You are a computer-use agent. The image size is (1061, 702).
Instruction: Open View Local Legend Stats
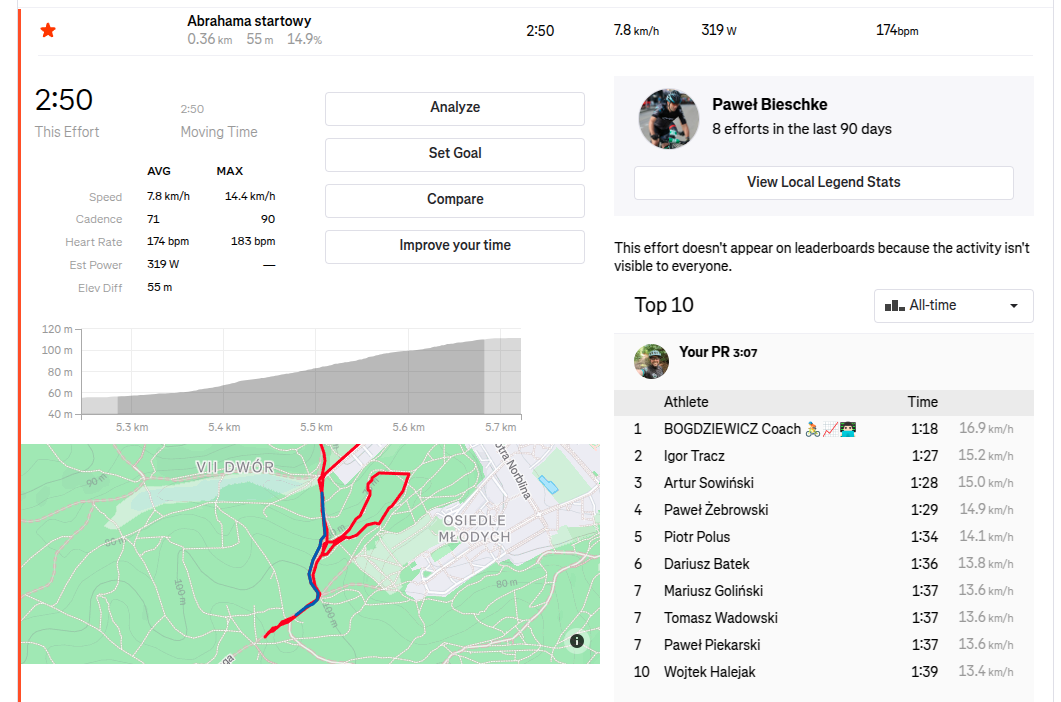coord(823,183)
